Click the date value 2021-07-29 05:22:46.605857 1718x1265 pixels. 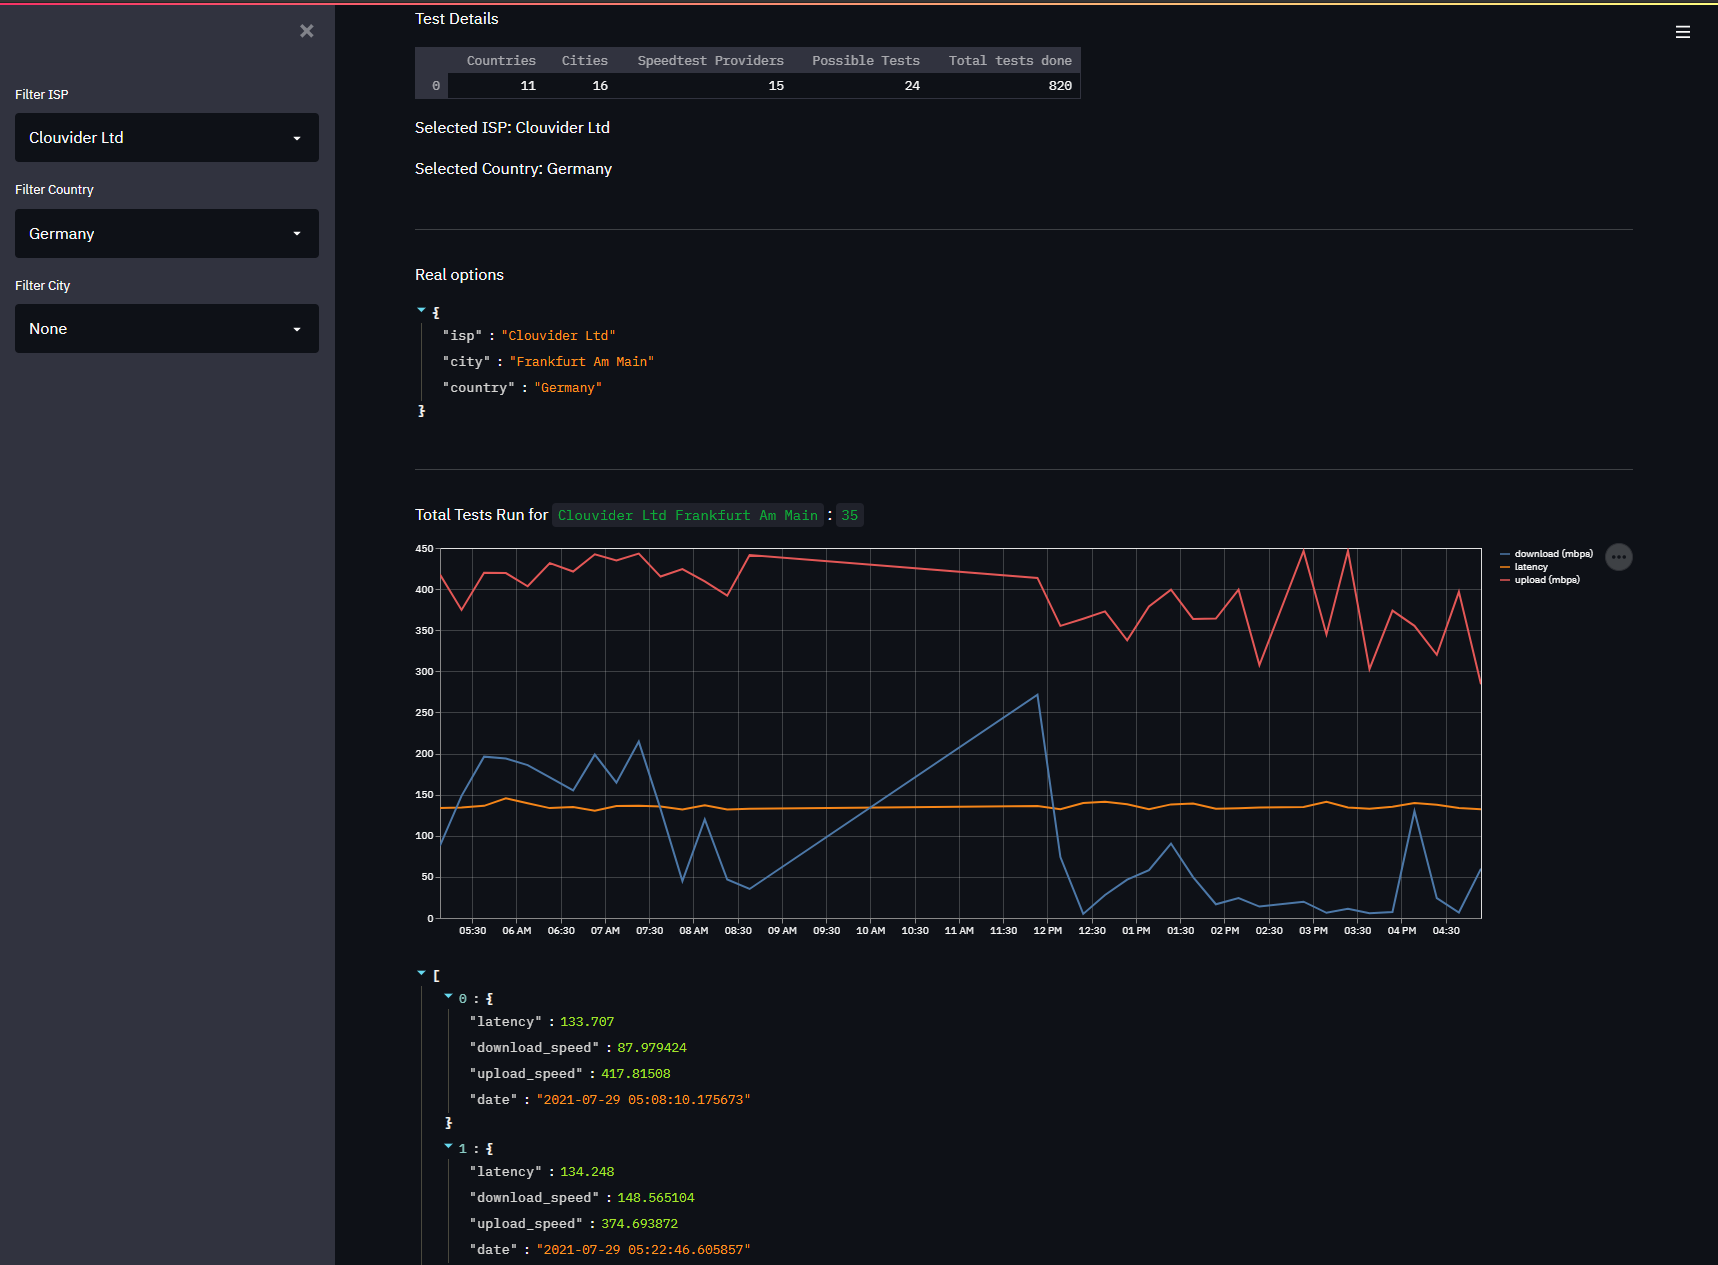coord(644,1250)
